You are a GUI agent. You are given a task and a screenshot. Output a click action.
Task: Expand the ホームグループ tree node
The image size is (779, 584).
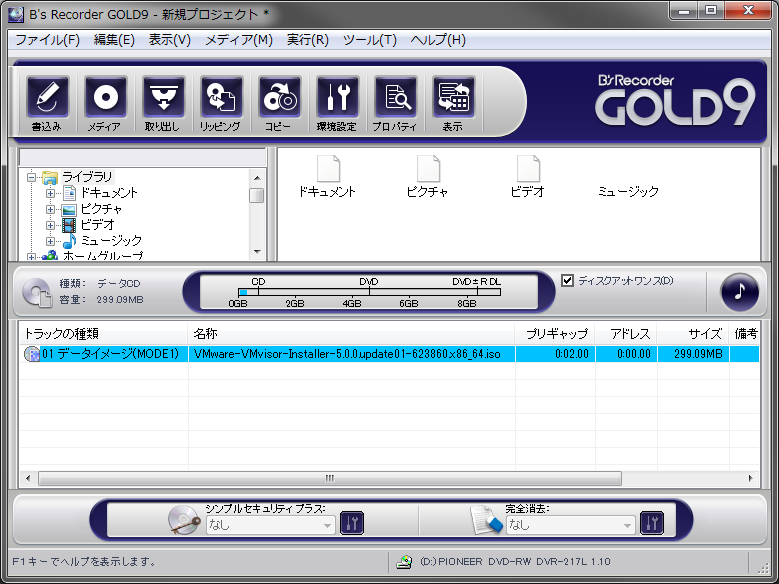point(31,257)
